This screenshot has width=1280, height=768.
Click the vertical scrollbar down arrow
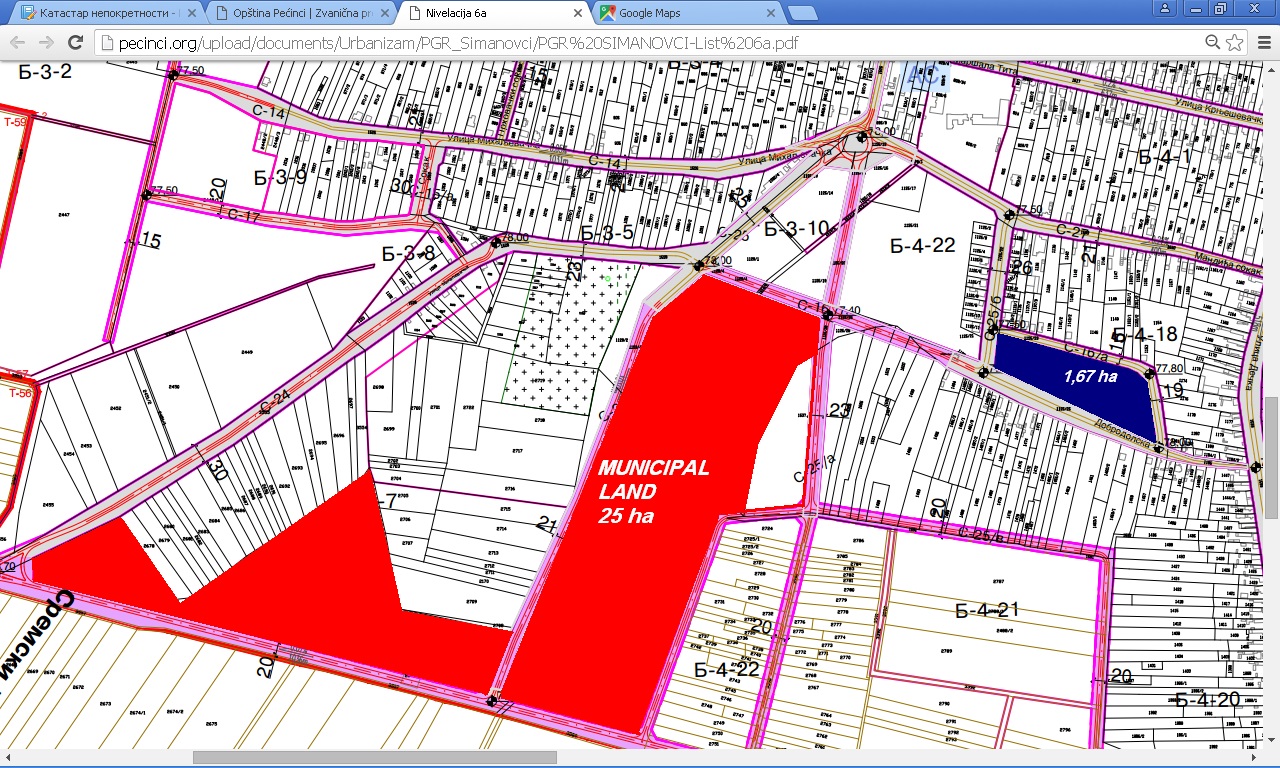coord(1271,740)
